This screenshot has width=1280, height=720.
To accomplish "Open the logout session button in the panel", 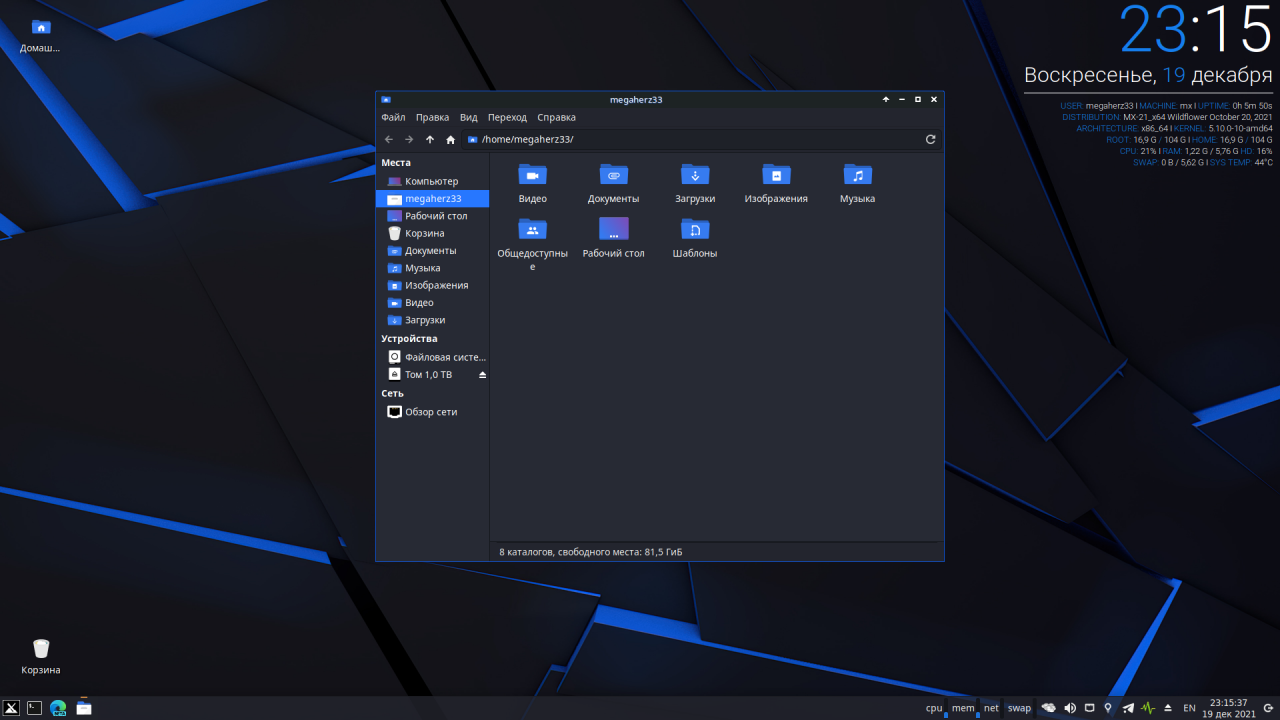I will (1268, 708).
